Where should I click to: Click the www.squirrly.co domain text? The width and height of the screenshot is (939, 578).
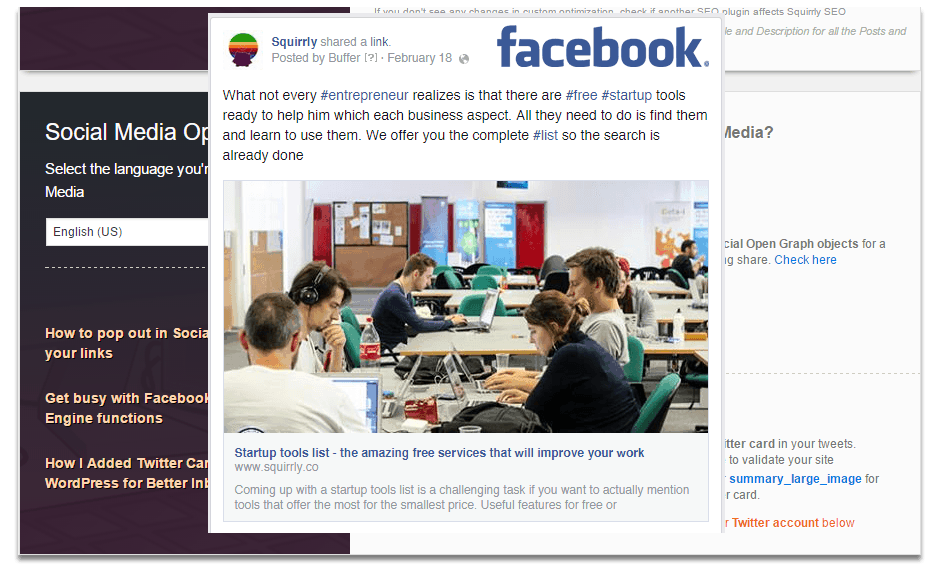pos(276,467)
